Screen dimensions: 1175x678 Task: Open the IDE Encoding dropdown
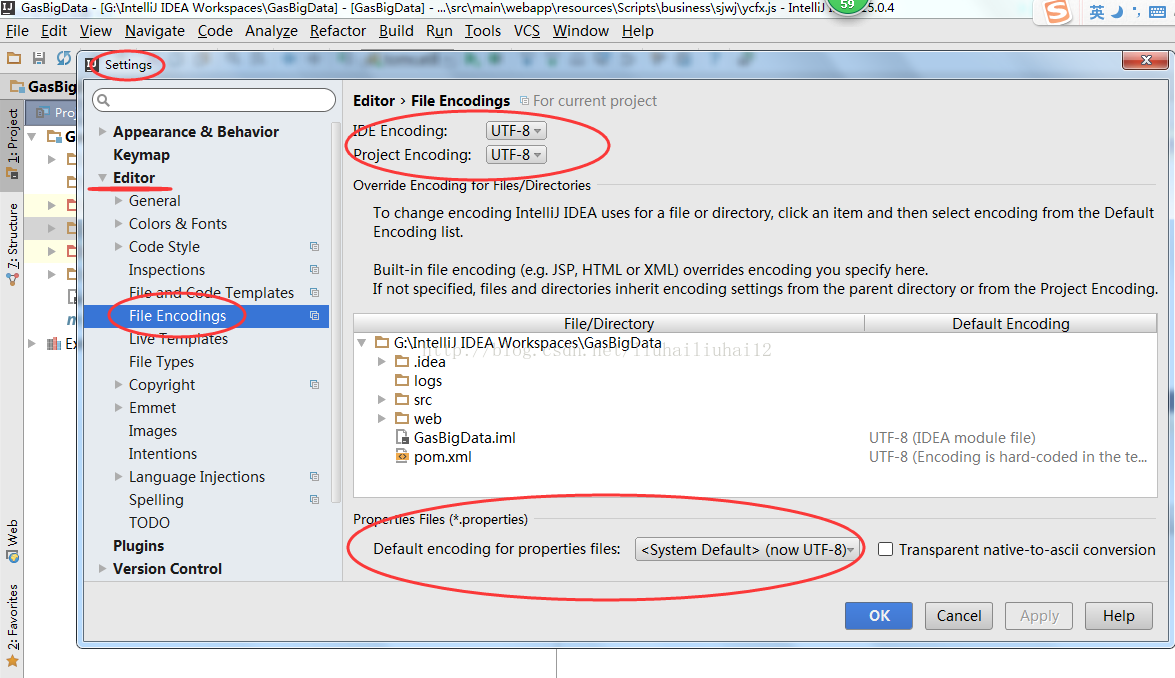tap(516, 131)
